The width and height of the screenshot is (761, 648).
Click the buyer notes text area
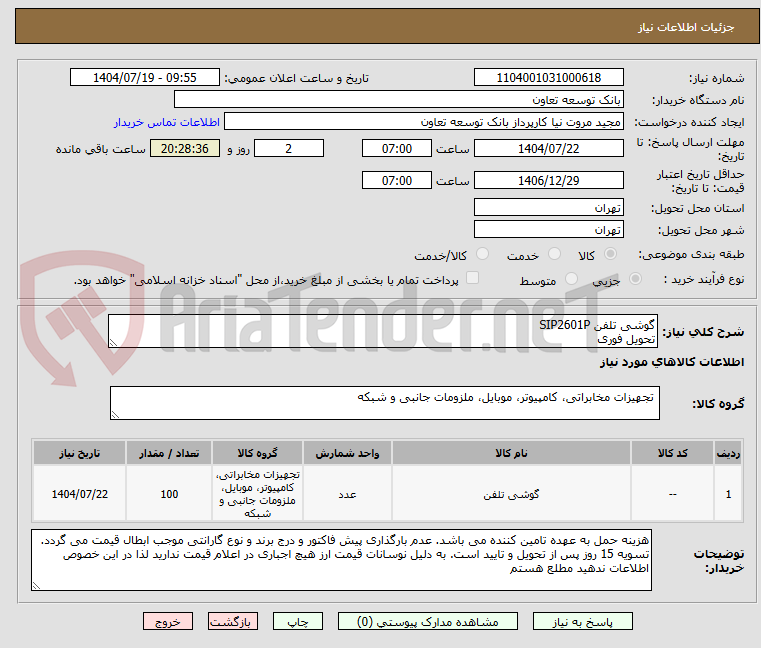tap(341, 560)
